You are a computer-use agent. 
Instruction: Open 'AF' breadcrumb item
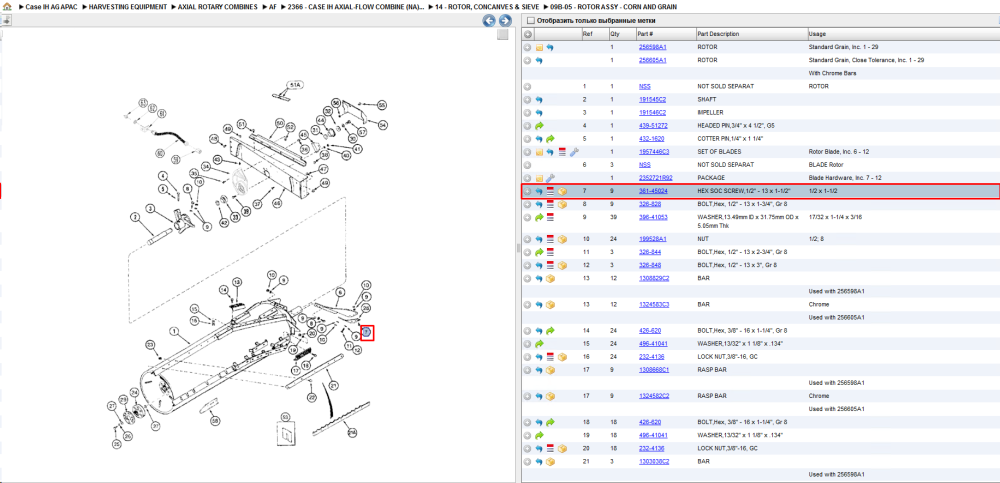pyautogui.click(x=273, y=6)
